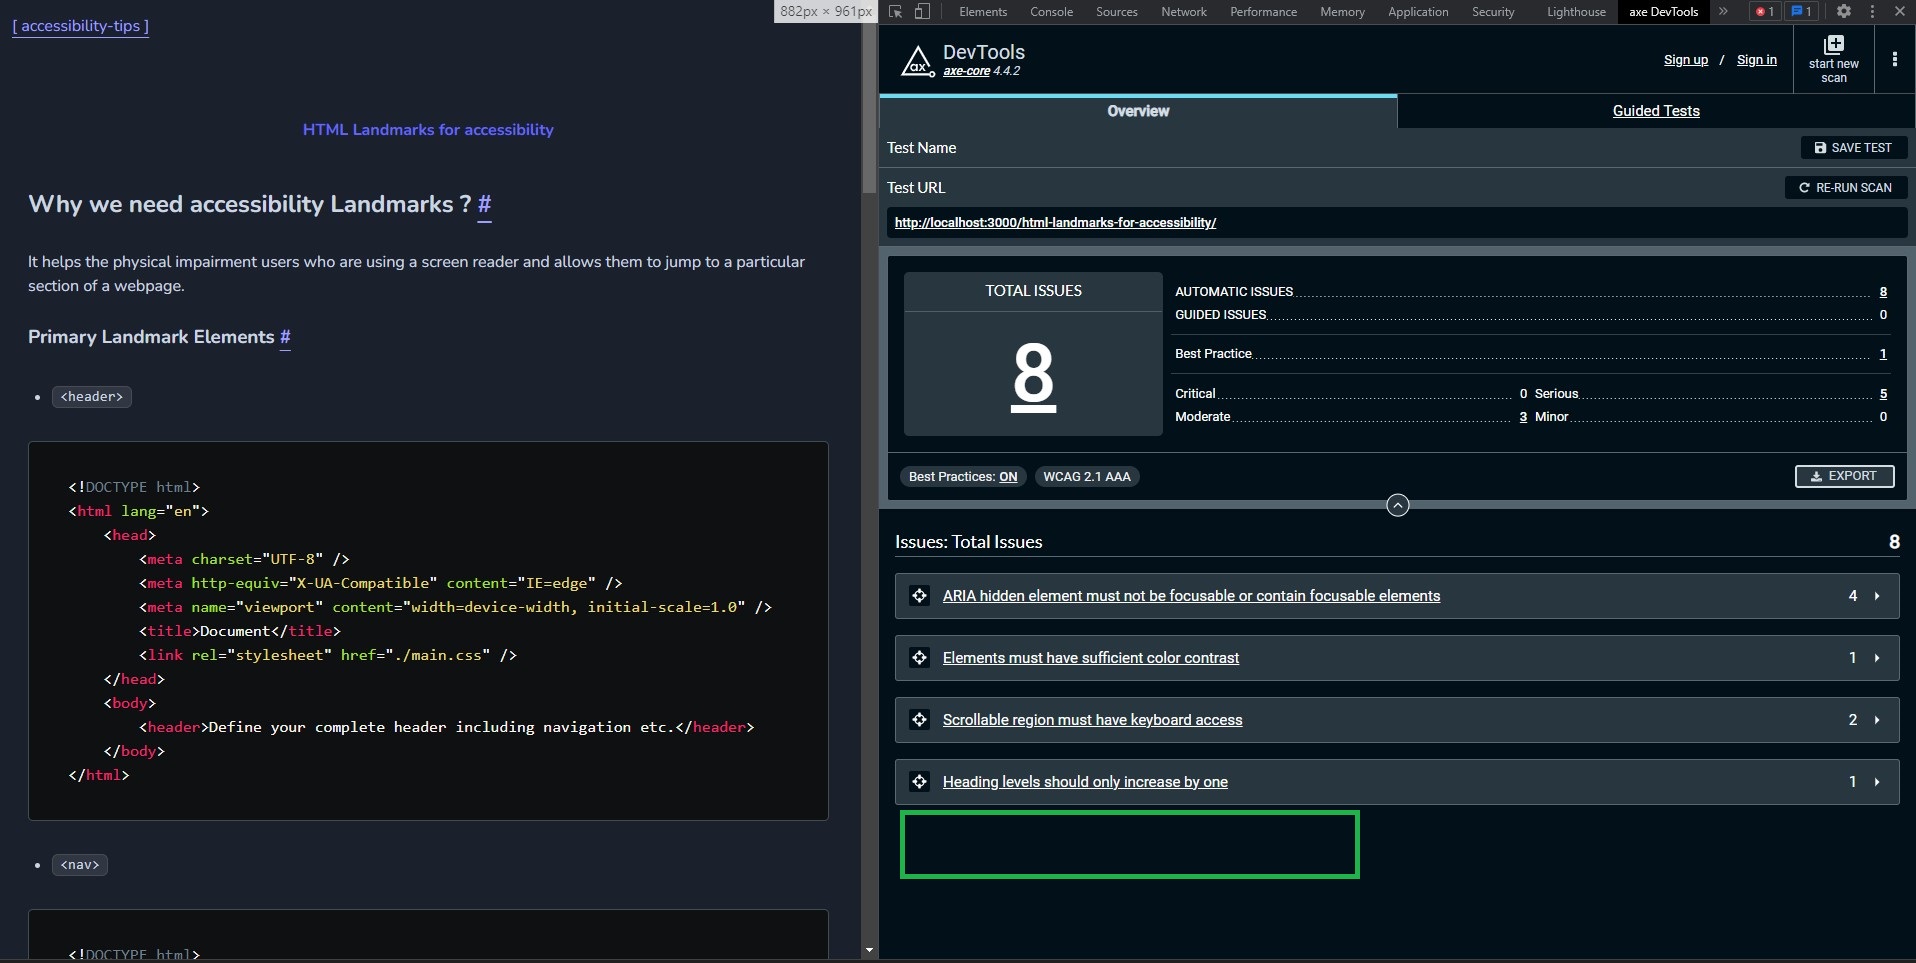Select the axe DevTools tab
The height and width of the screenshot is (963, 1916).
1663,12
